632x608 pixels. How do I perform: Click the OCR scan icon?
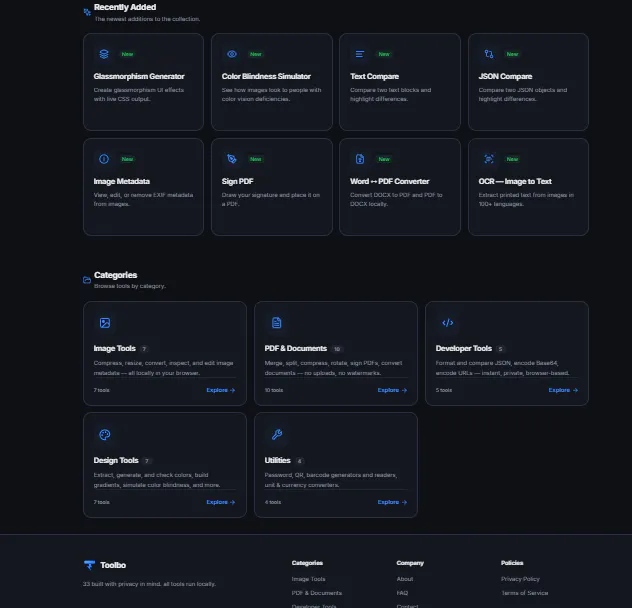pos(489,159)
